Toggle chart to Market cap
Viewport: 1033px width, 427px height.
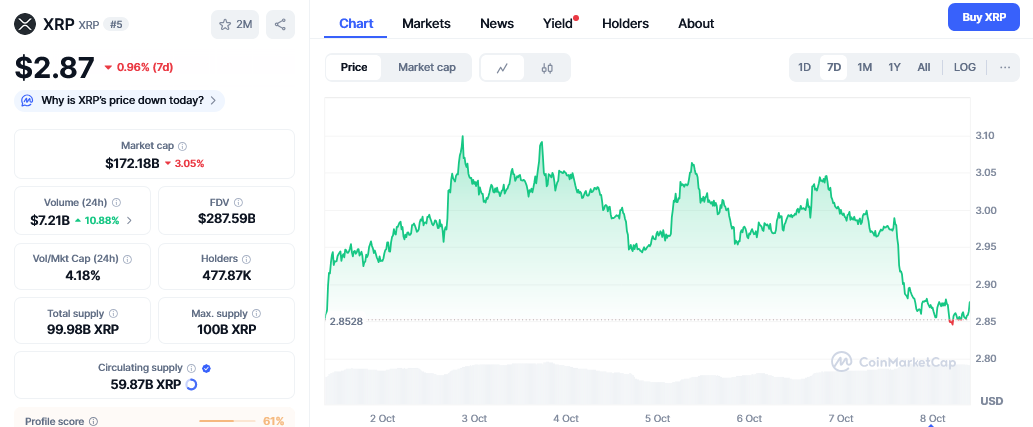pos(427,68)
